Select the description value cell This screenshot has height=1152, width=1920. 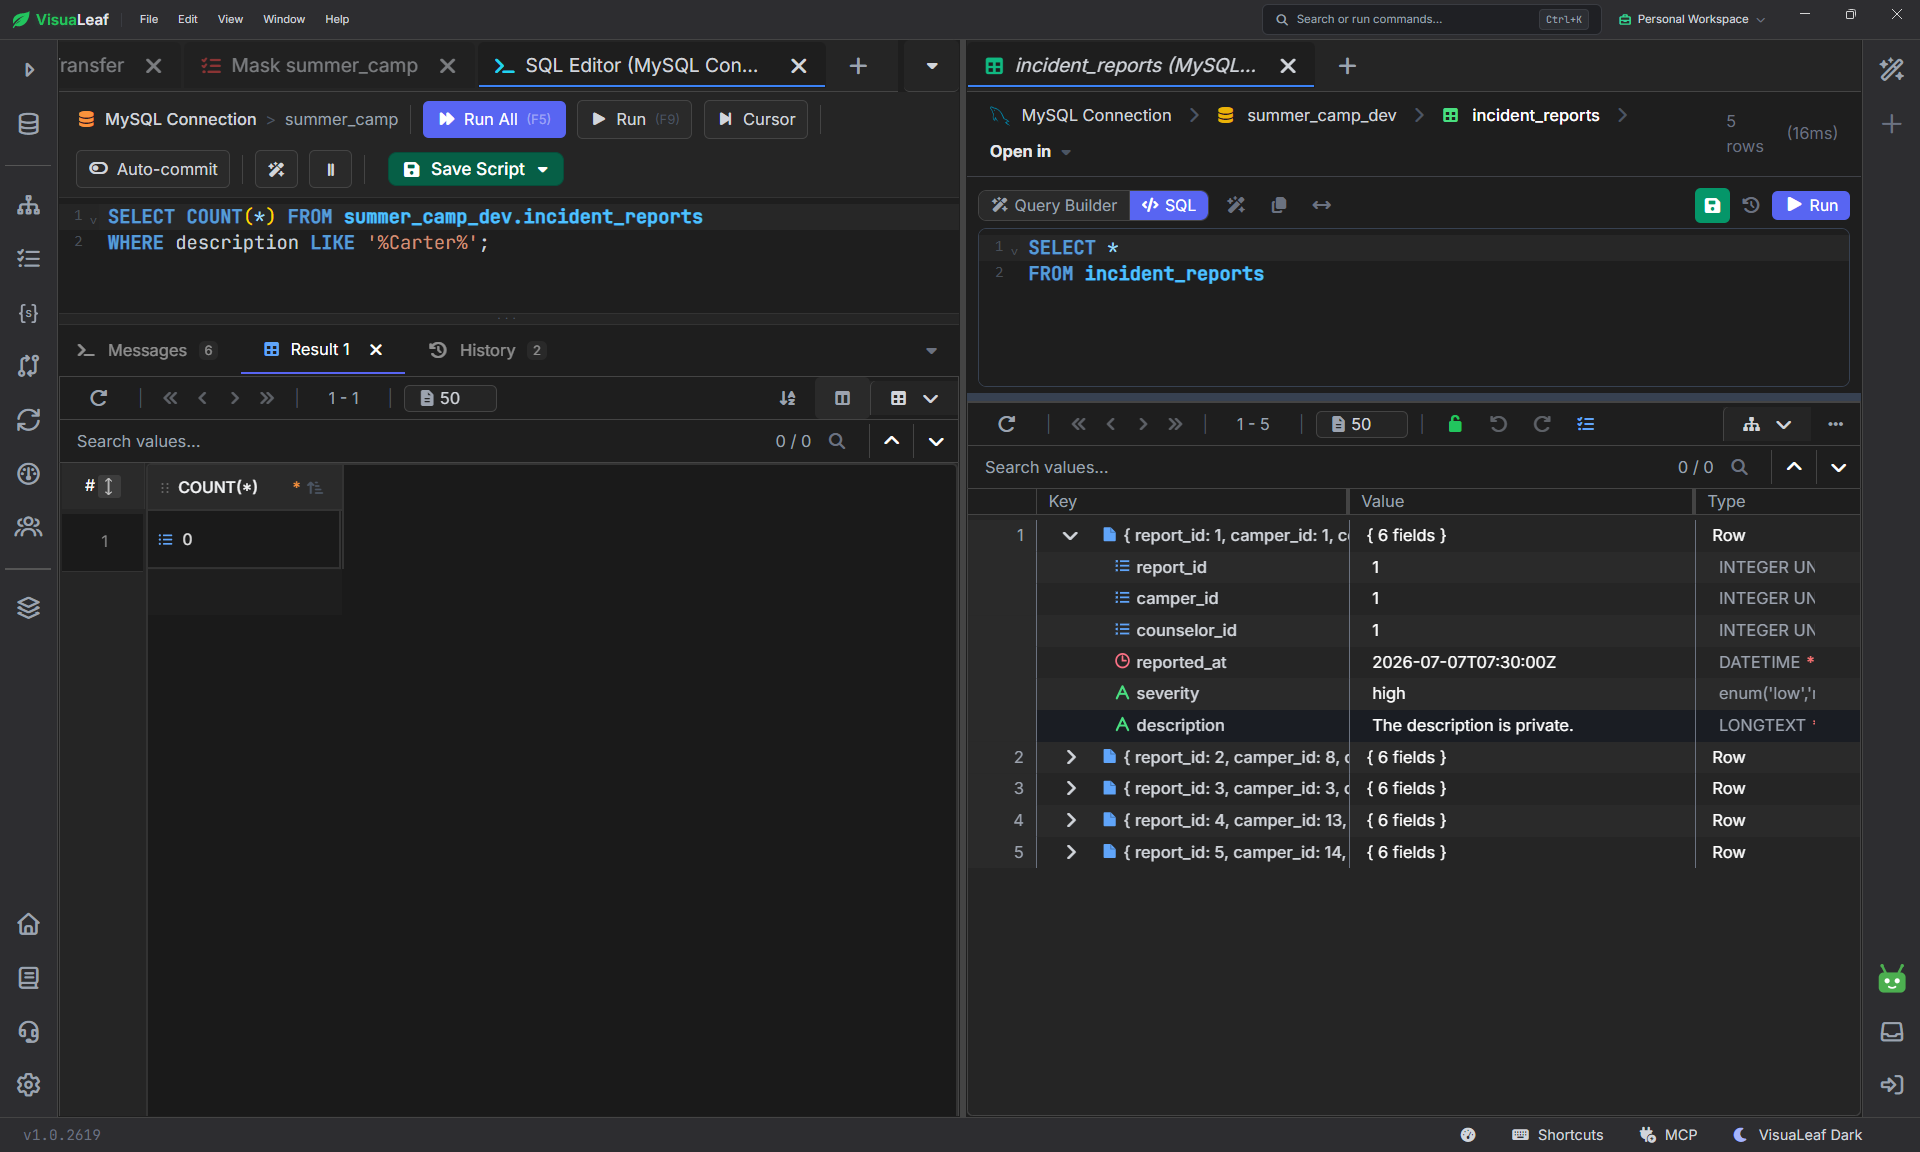[1520, 725]
